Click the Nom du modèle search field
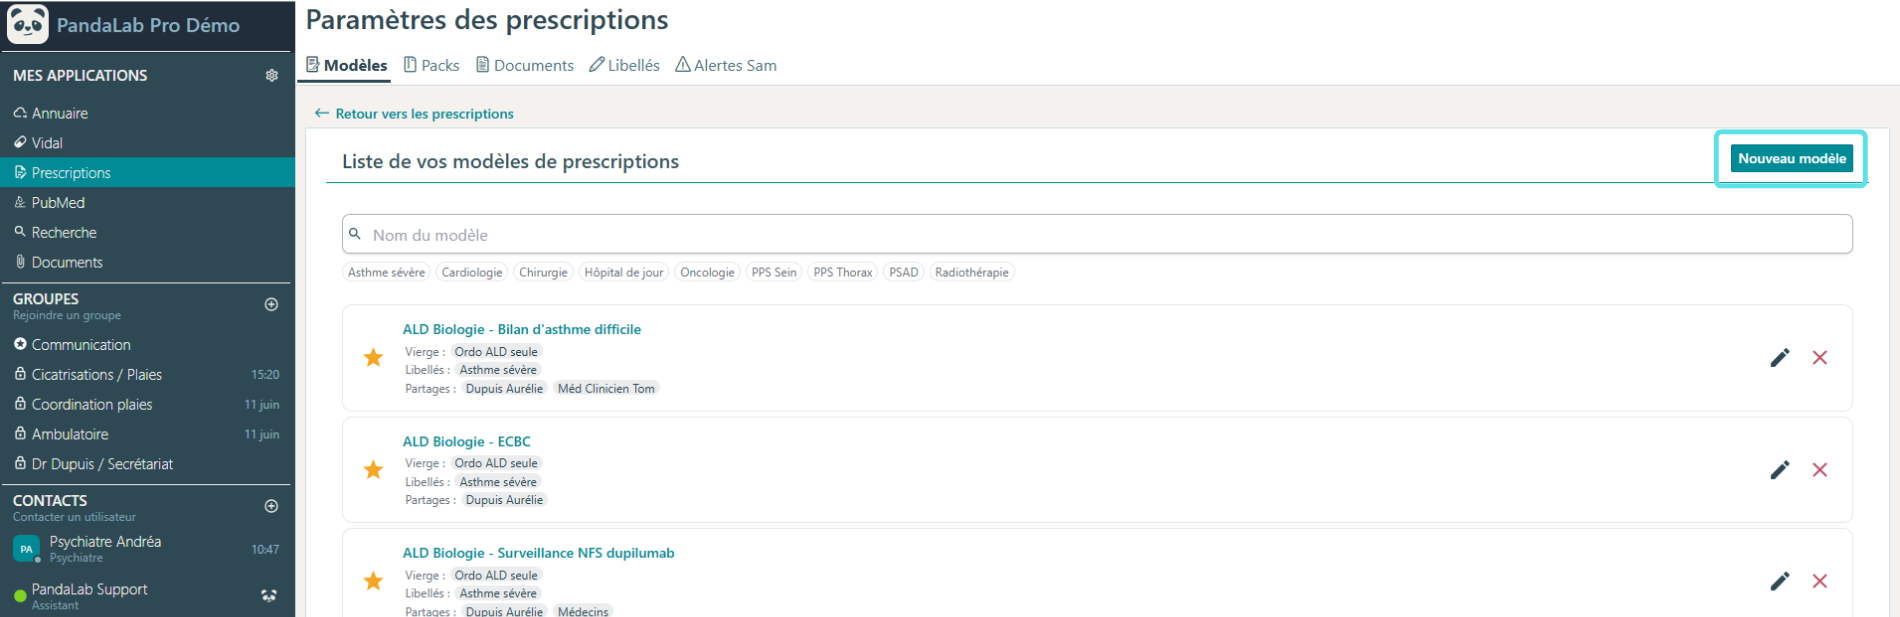 click(x=1097, y=234)
